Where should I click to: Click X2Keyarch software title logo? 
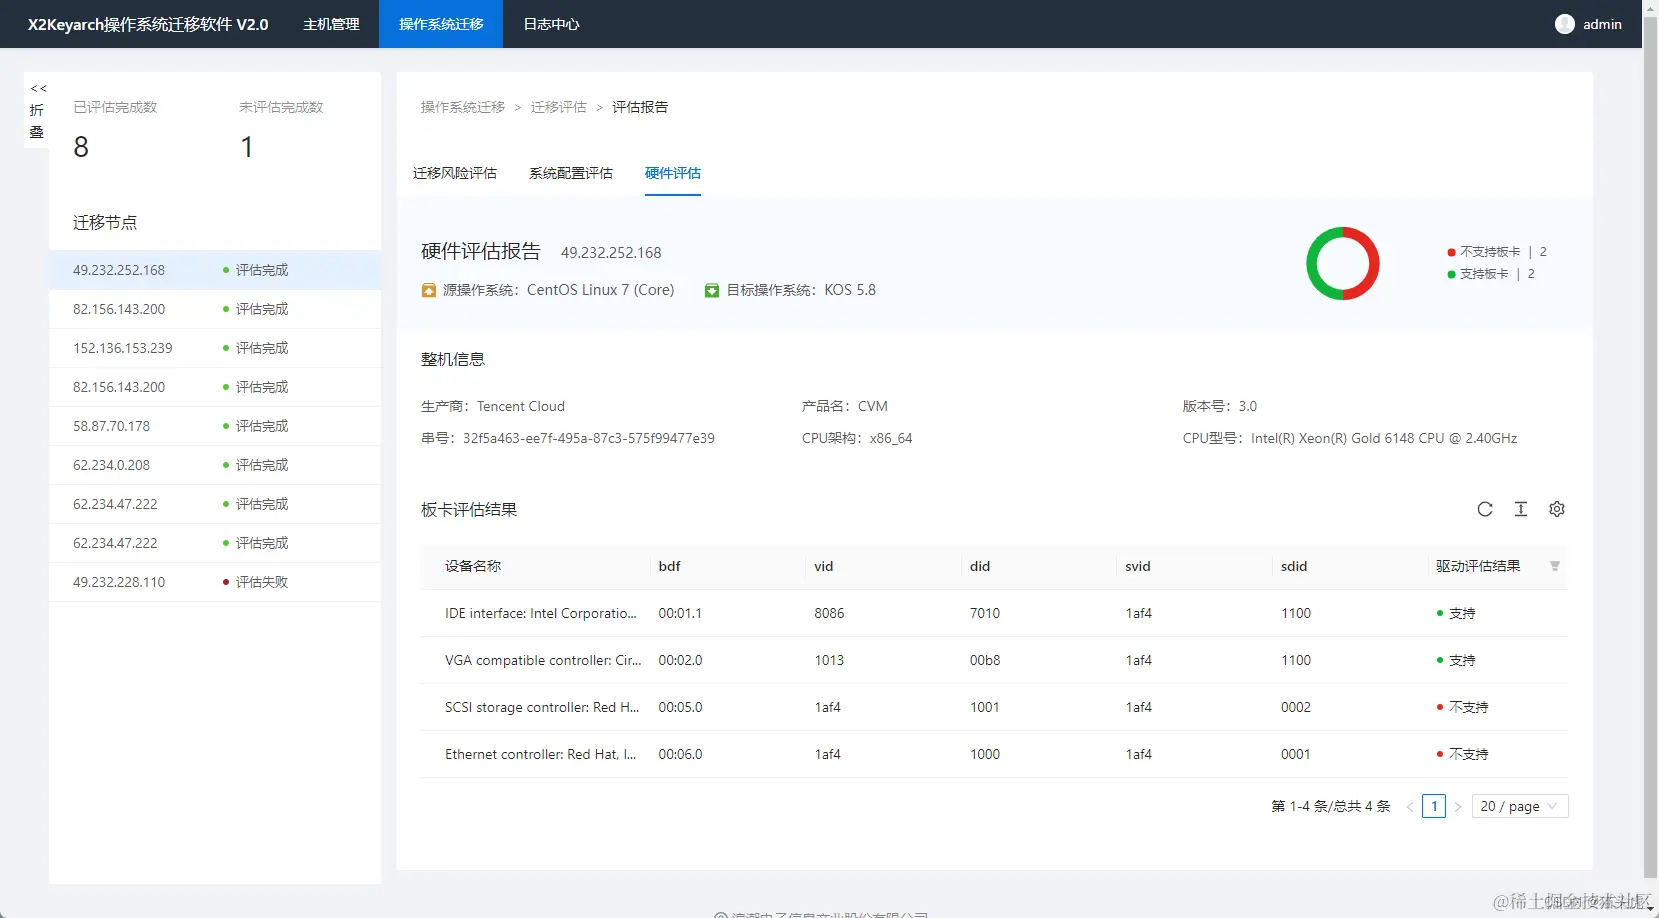pos(148,24)
